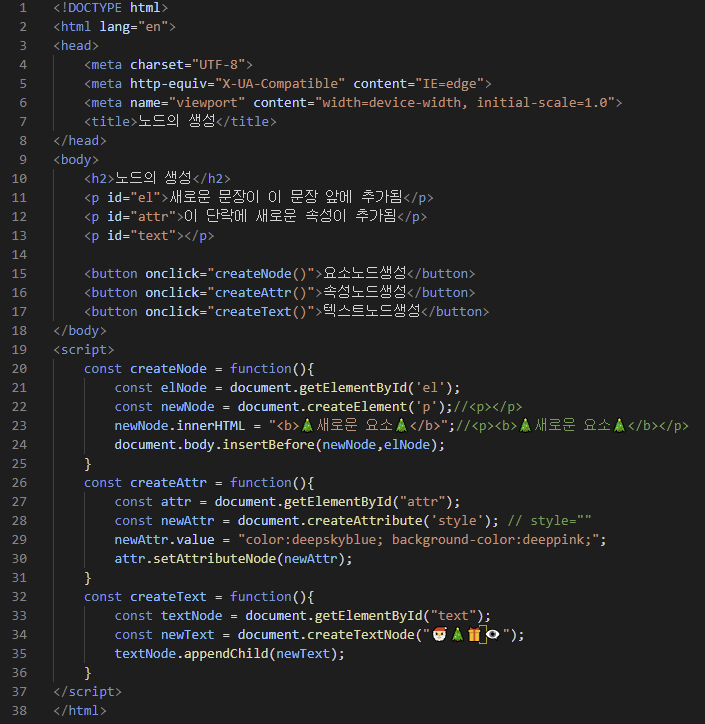Click the button label 텍스트노드생성
This screenshot has width=705, height=724.
click(372, 311)
